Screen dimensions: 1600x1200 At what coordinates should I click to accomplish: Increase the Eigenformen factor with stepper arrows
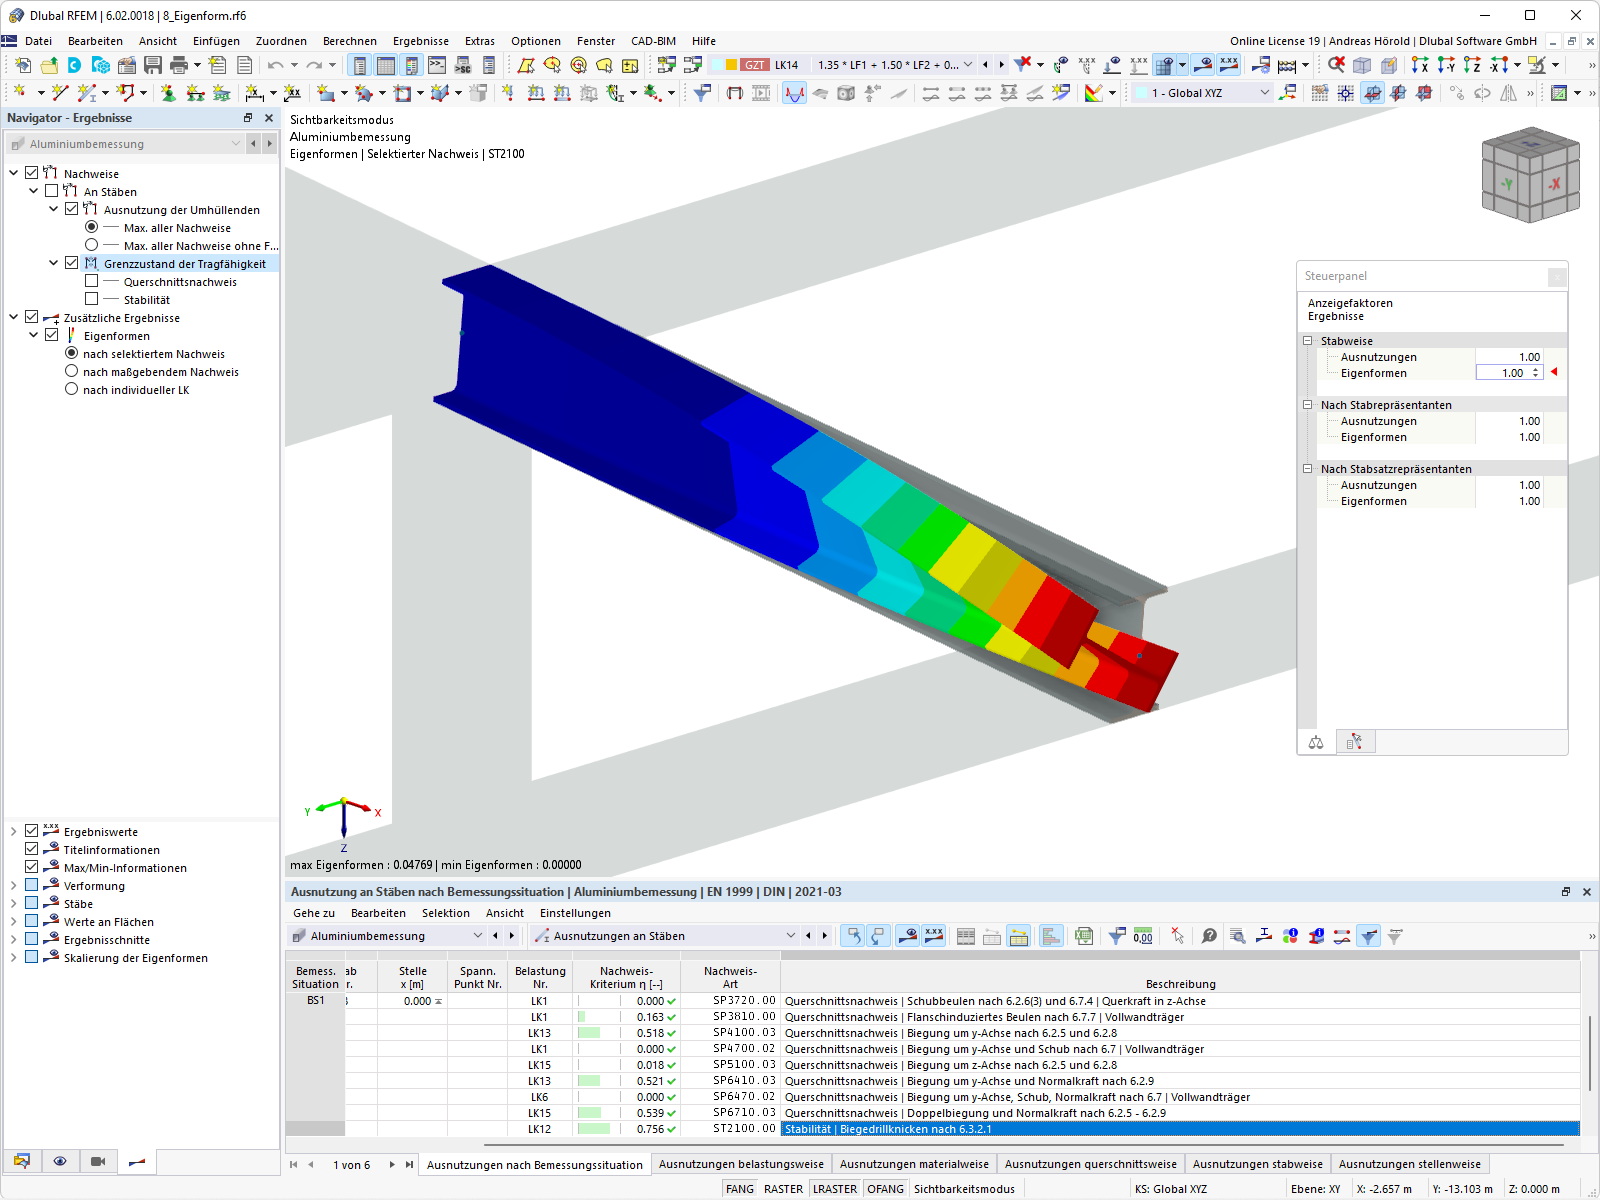click(1536, 370)
